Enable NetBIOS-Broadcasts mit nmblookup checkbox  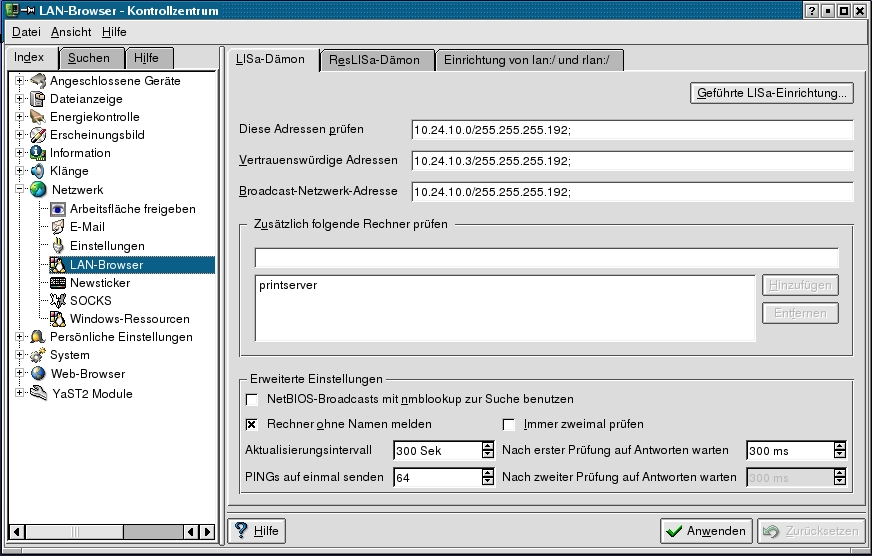(x=252, y=399)
